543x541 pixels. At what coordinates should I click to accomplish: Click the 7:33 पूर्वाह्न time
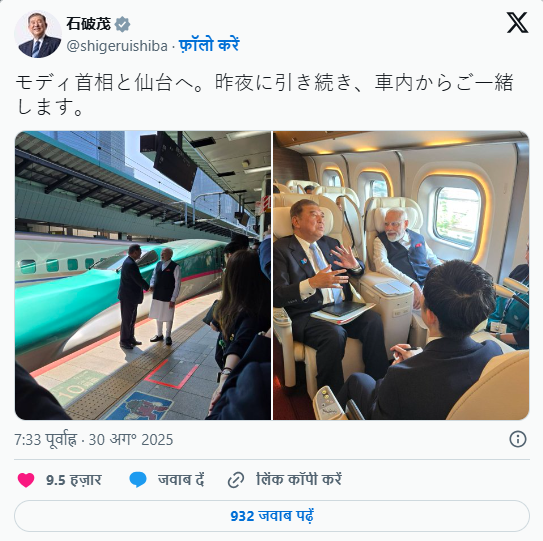pyautogui.click(x=46, y=440)
